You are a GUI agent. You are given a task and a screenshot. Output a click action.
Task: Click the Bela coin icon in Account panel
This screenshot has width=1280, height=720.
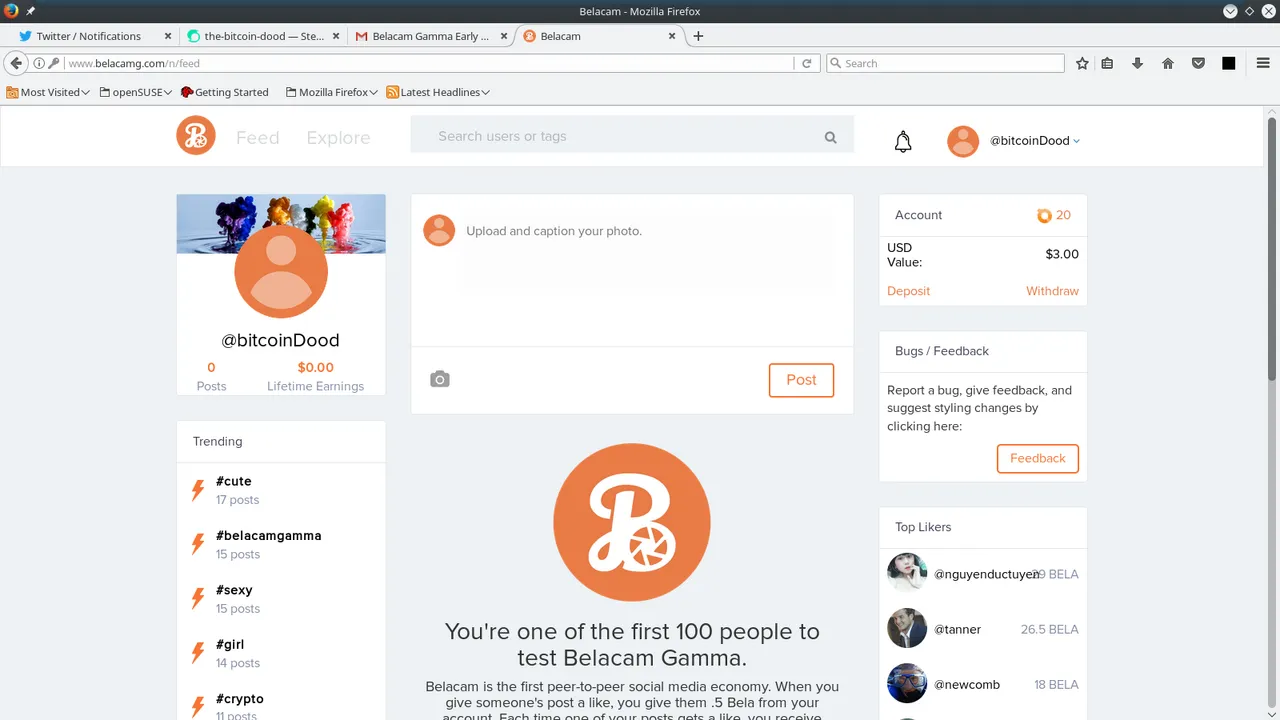point(1044,215)
